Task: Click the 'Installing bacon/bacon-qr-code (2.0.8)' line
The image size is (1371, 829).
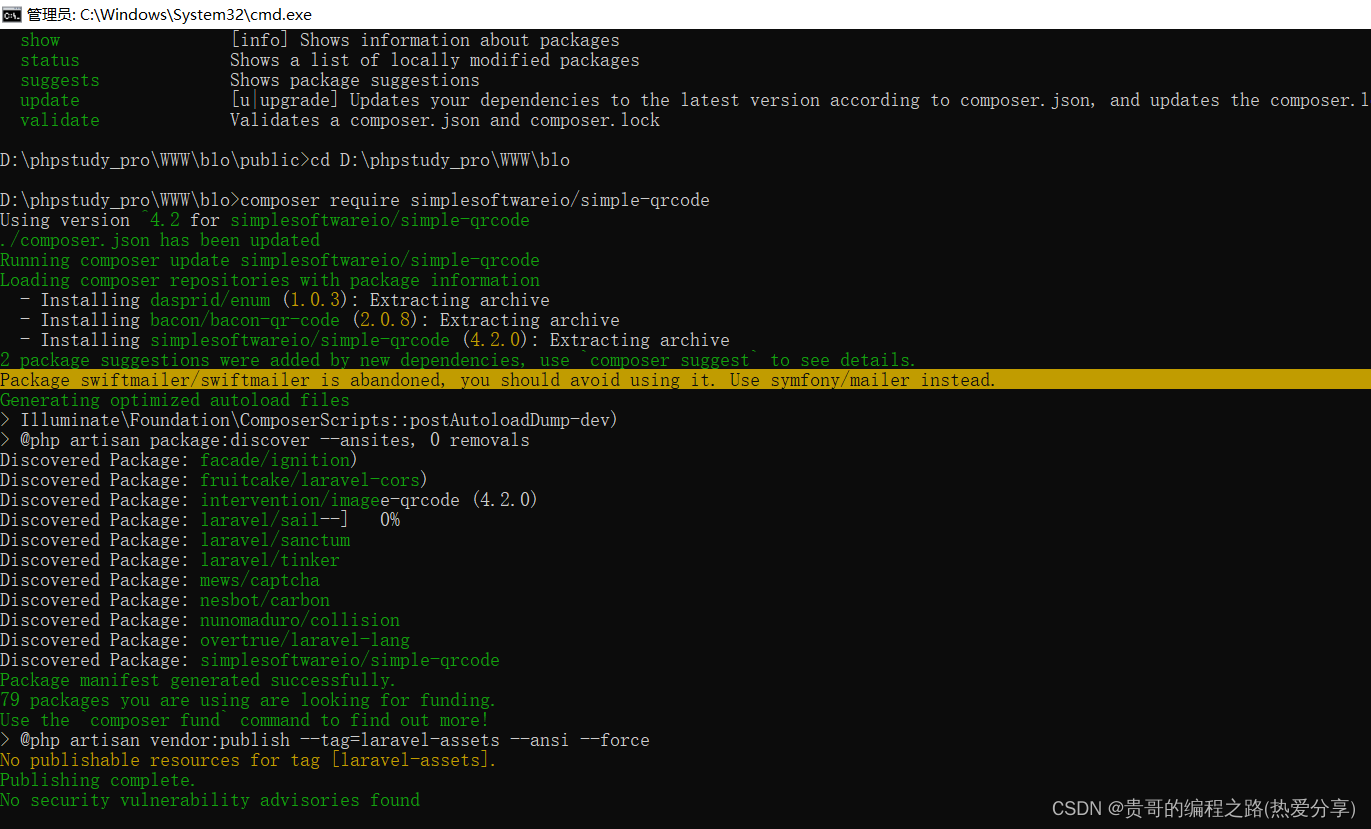Action: [320, 320]
